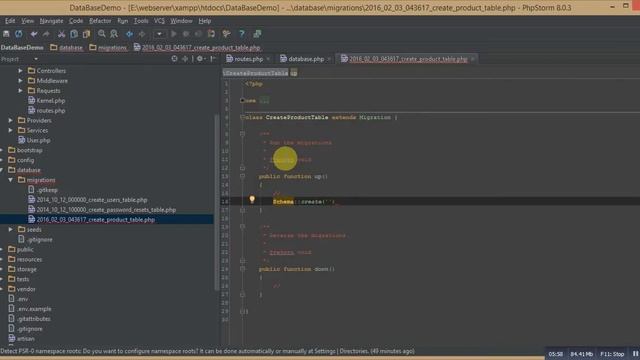
Task: Expand the Requests folder
Action: [20, 91]
